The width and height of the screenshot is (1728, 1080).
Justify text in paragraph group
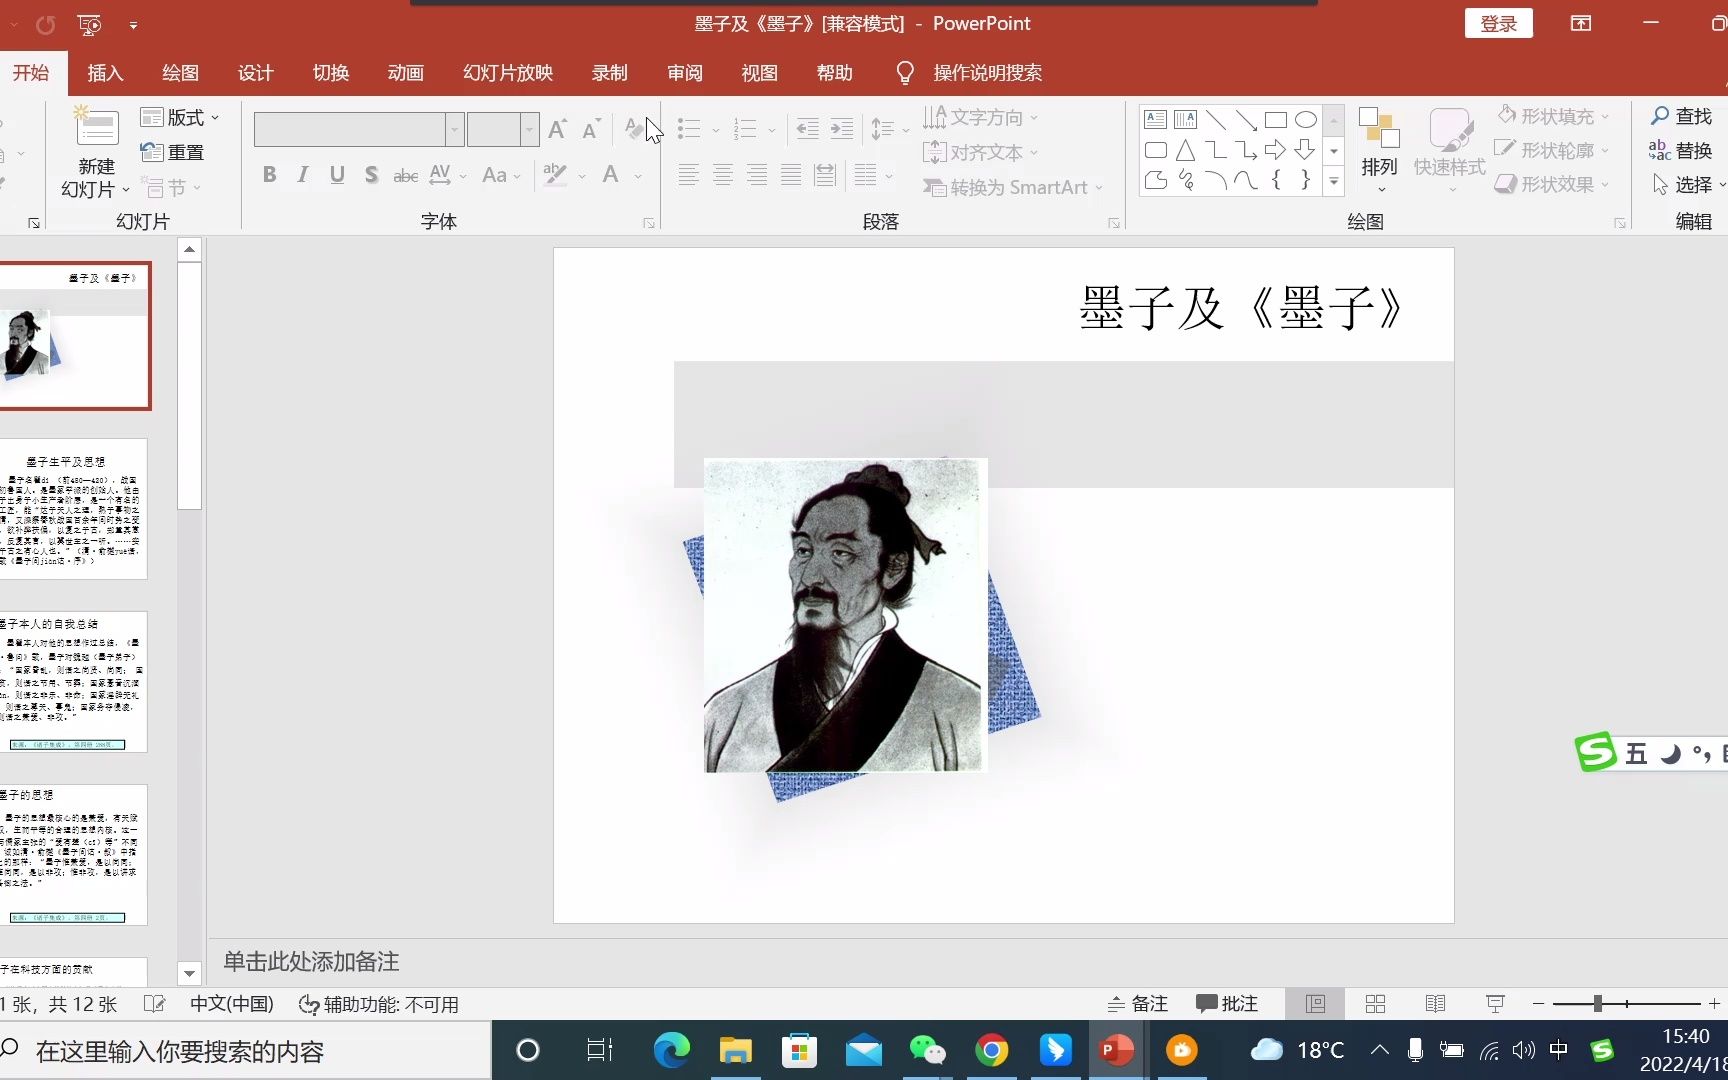[791, 175]
